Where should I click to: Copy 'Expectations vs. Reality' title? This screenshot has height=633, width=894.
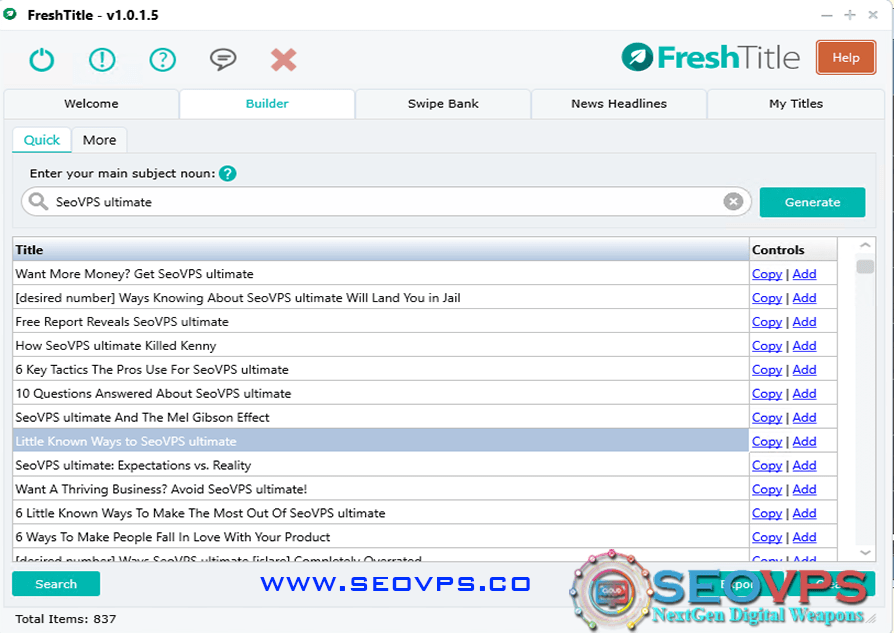tap(767, 466)
